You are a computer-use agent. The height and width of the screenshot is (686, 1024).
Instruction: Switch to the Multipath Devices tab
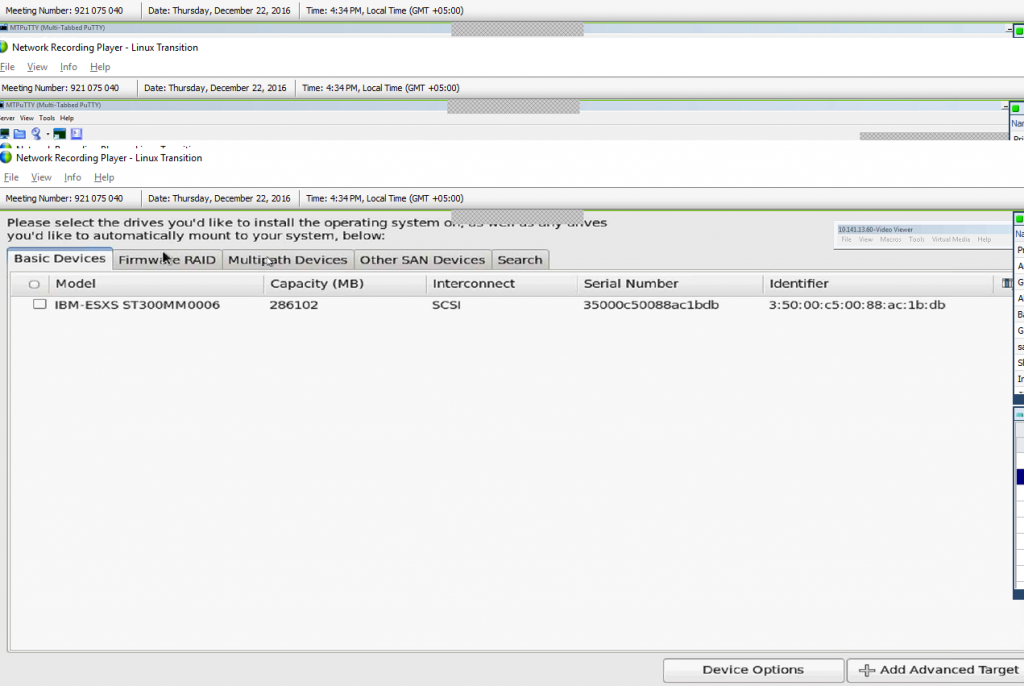tap(287, 260)
